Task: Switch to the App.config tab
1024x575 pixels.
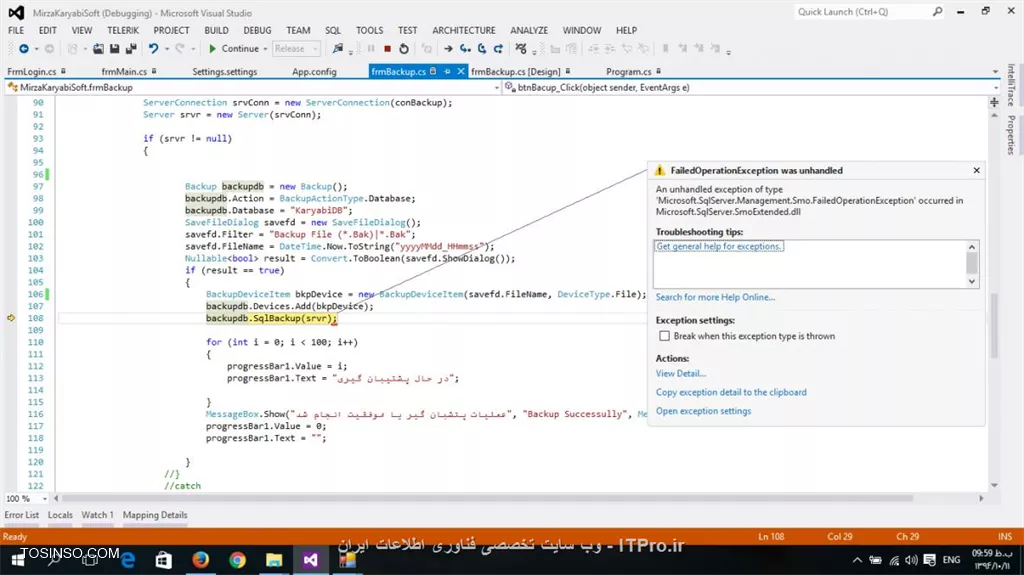Action: tap(314, 71)
